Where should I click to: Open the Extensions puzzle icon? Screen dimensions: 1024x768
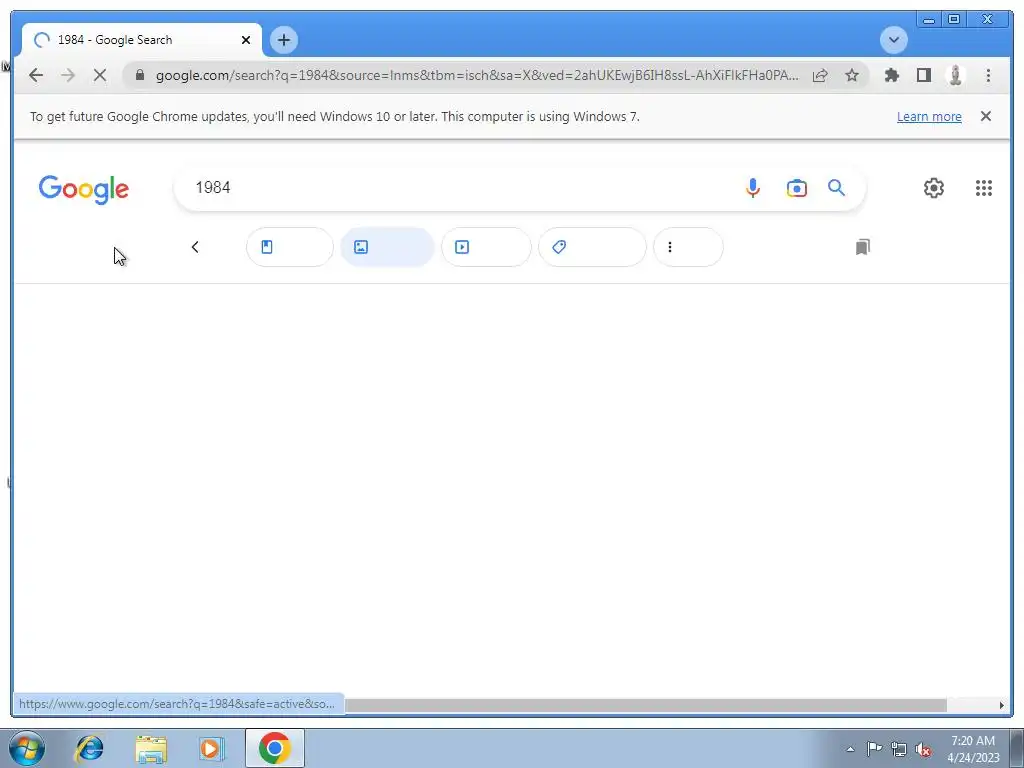[x=891, y=75]
